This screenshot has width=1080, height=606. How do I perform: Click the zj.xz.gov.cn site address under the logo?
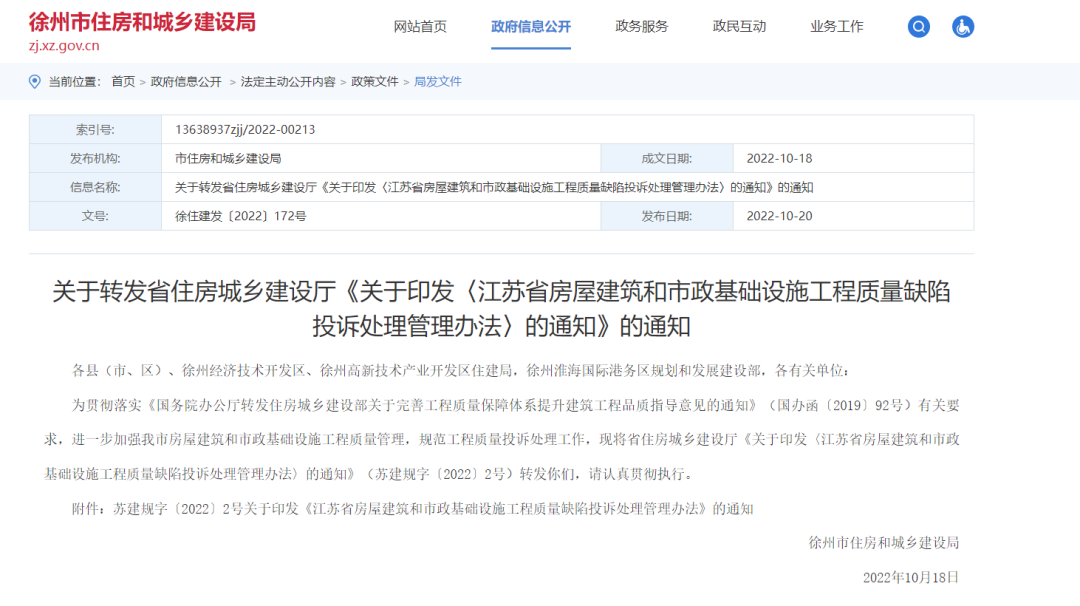click(64, 46)
